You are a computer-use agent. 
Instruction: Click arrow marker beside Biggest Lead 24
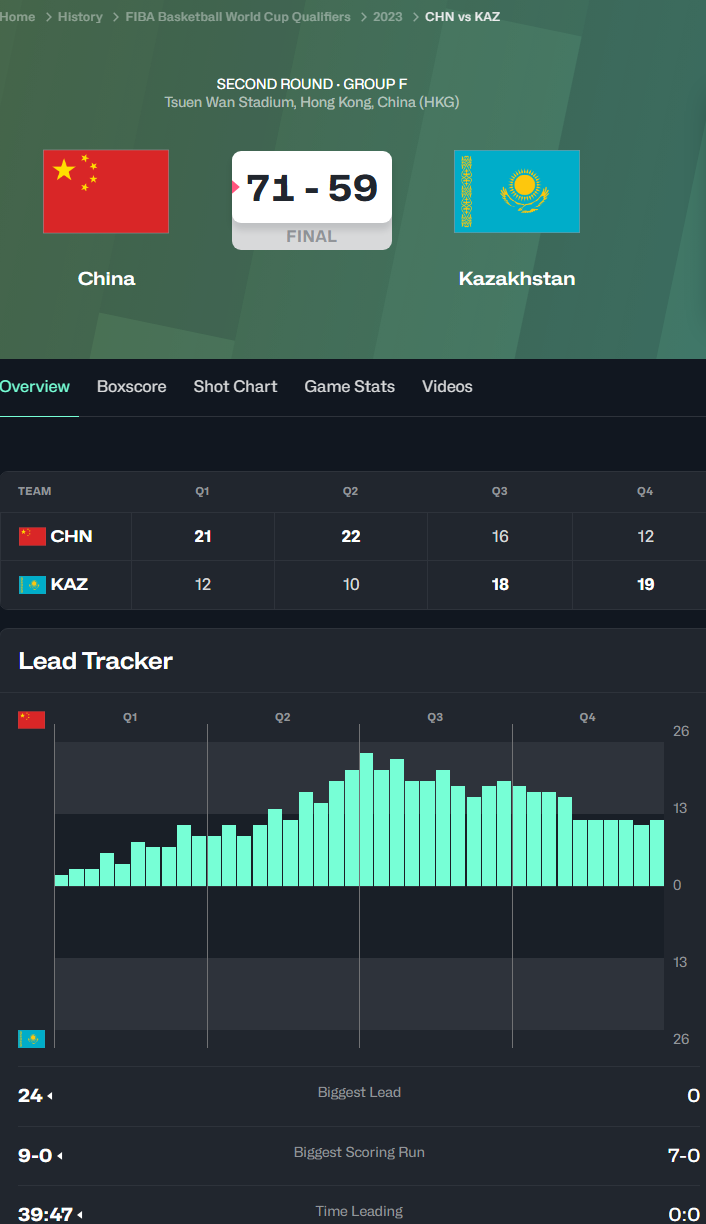click(x=50, y=1097)
